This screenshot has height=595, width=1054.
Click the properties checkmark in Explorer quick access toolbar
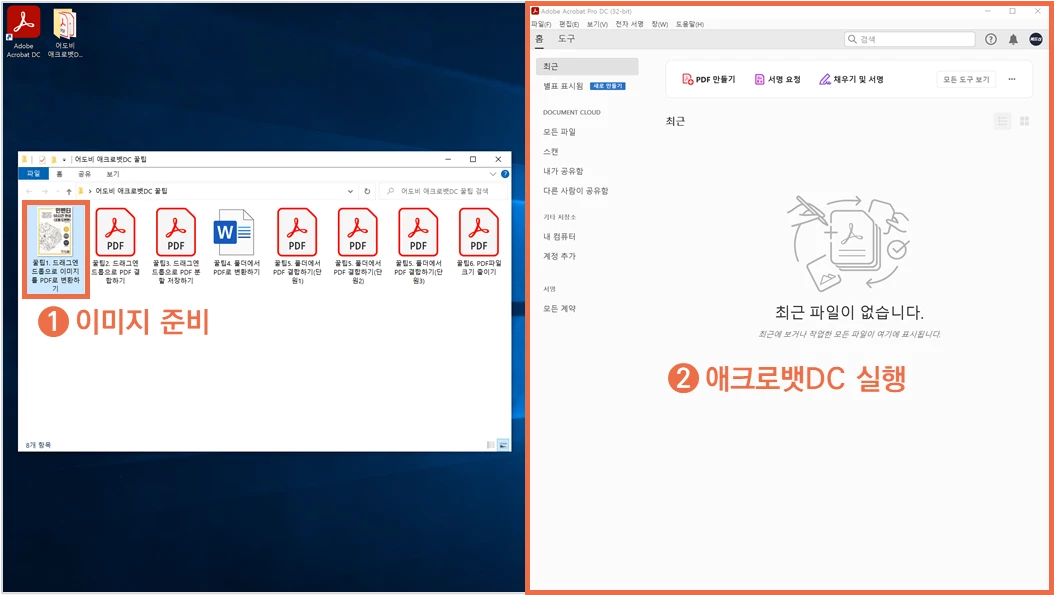click(x=42, y=159)
